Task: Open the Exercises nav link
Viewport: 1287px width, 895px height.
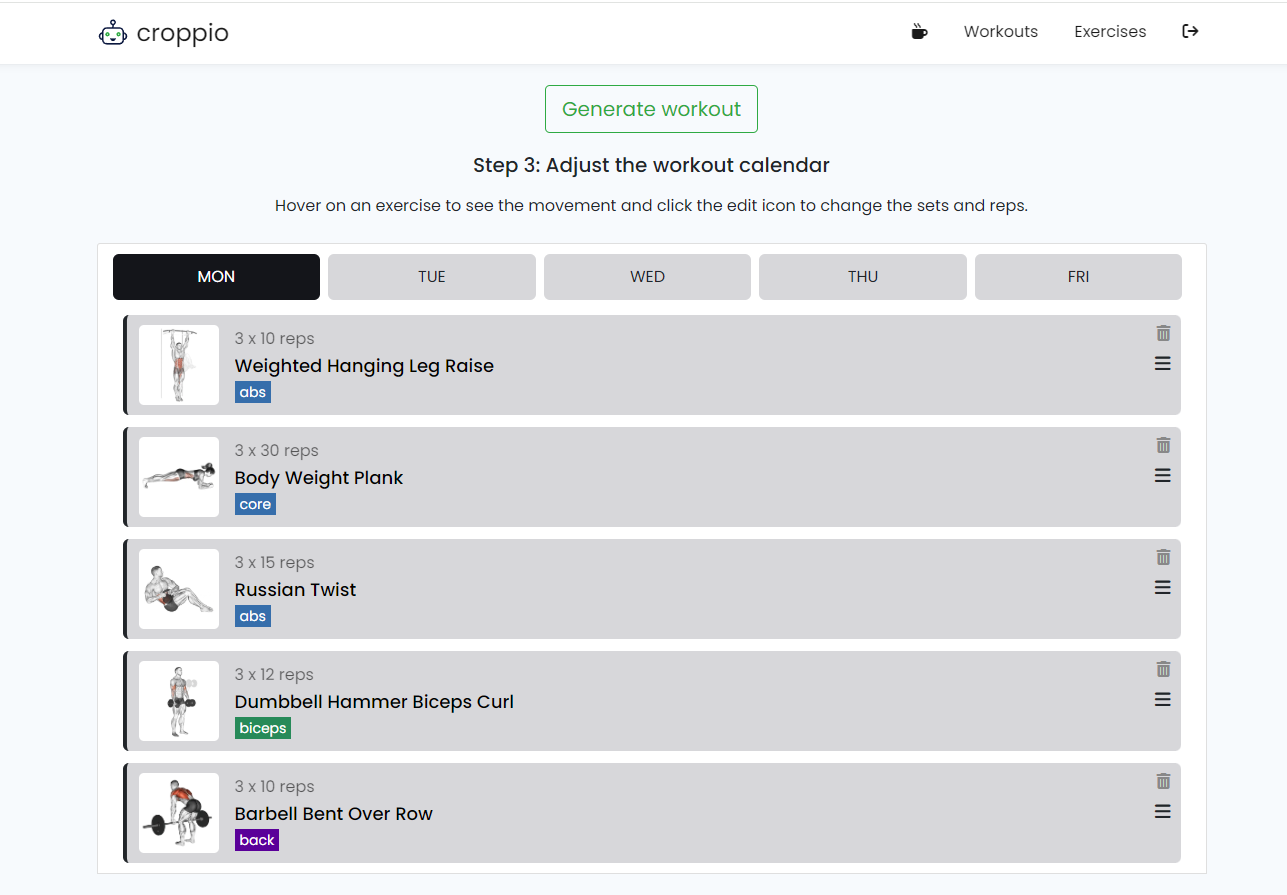Action: pos(1110,32)
